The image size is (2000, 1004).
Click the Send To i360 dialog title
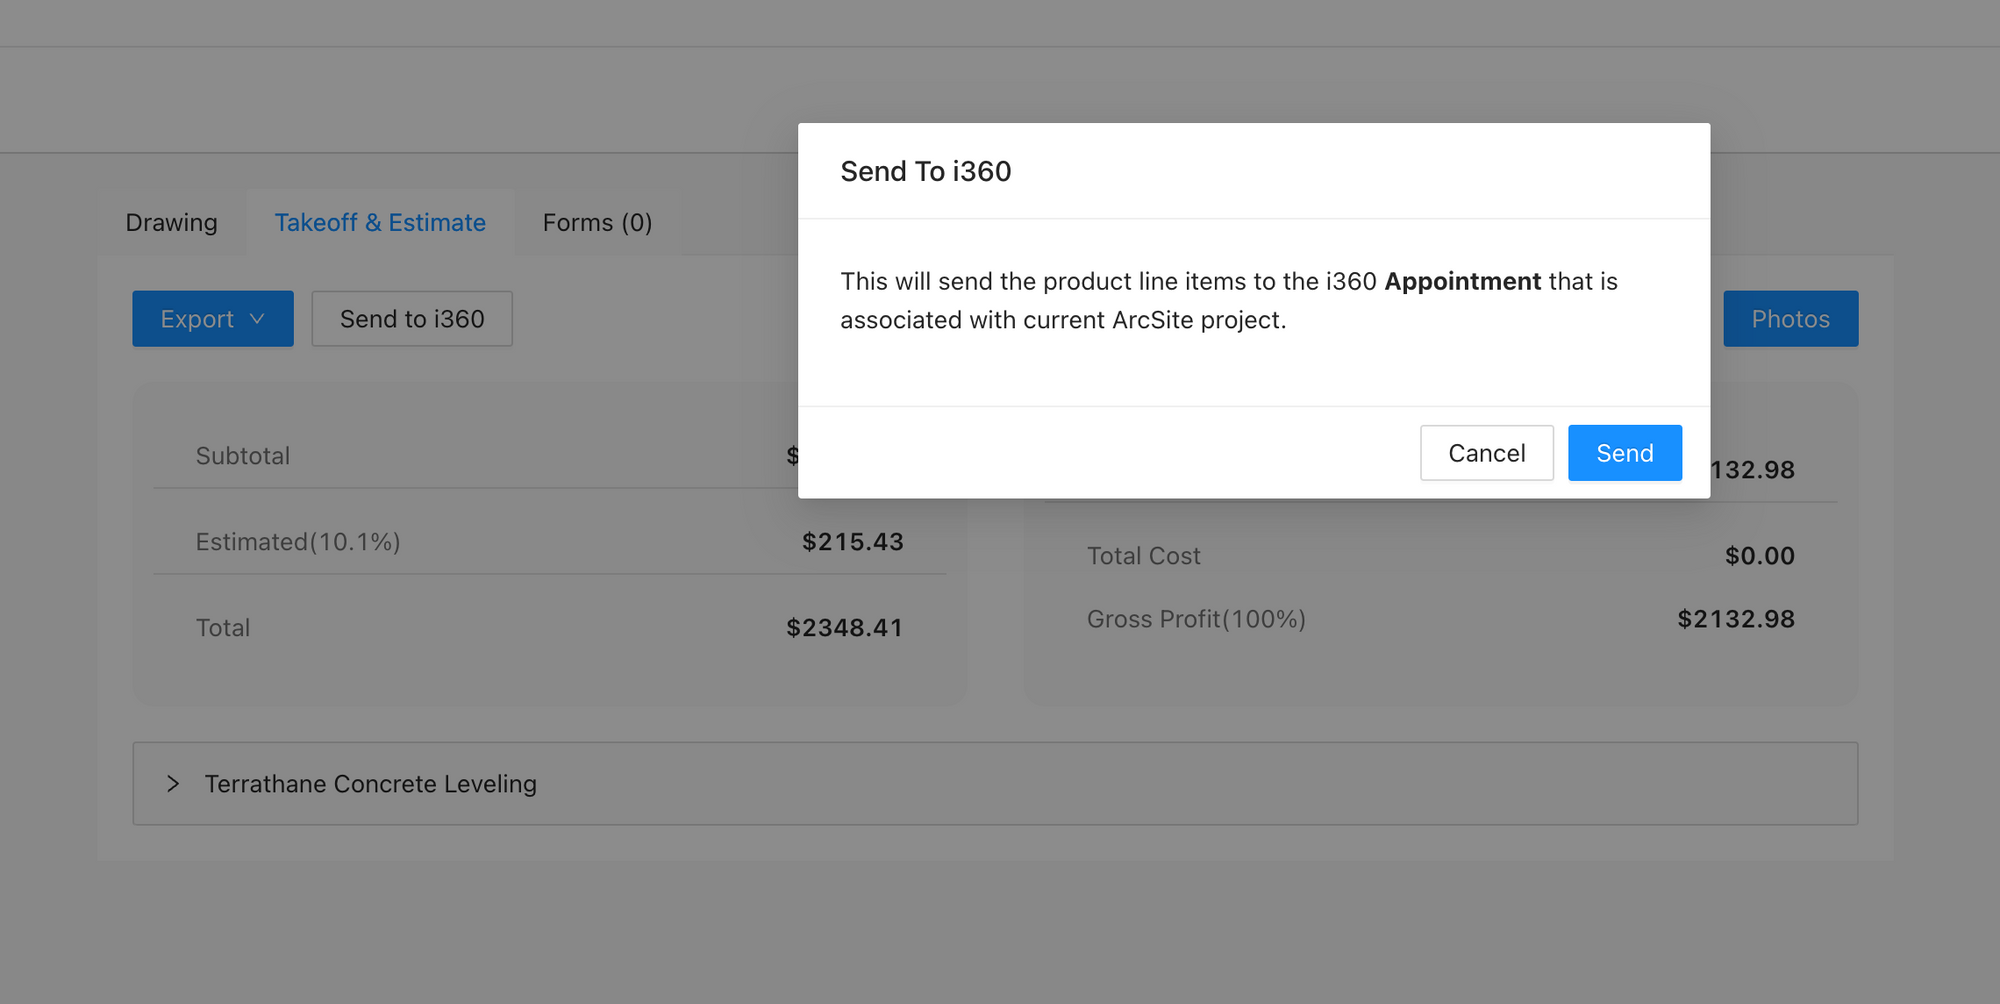point(926,171)
